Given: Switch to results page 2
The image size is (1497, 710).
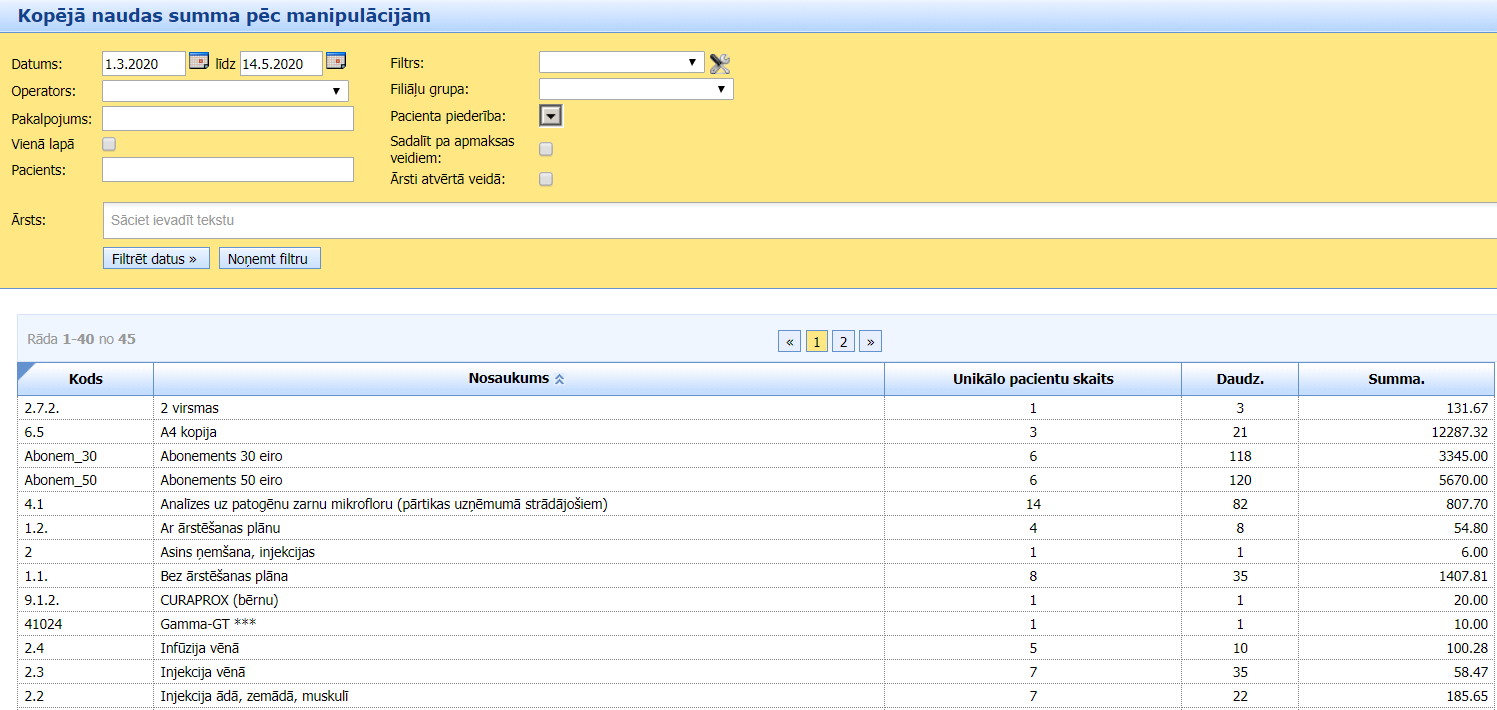Looking at the screenshot, I should point(843,342).
